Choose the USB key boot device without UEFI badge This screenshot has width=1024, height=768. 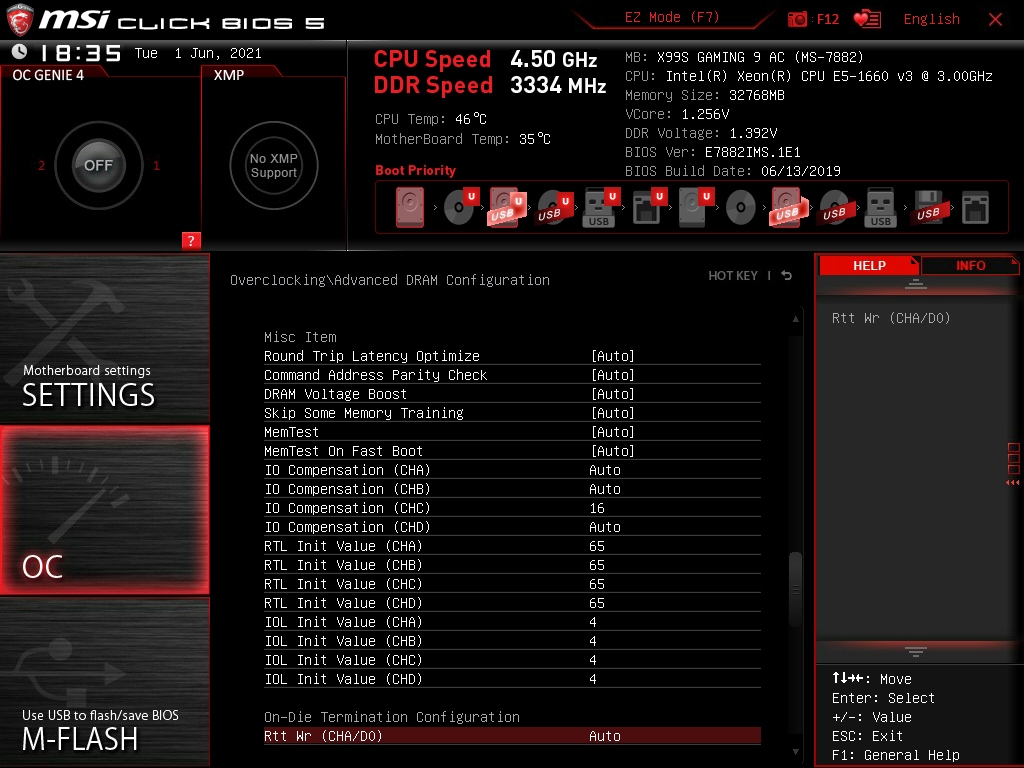[x=880, y=208]
